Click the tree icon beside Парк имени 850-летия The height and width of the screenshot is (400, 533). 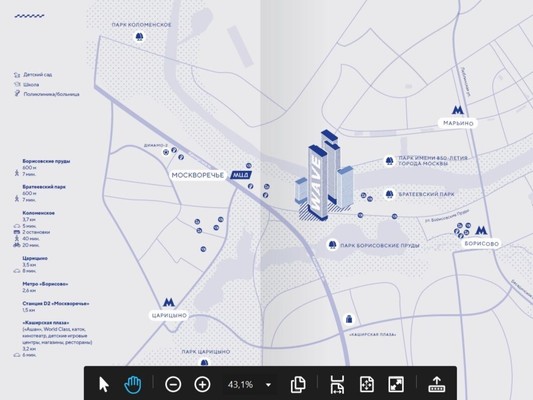(389, 160)
